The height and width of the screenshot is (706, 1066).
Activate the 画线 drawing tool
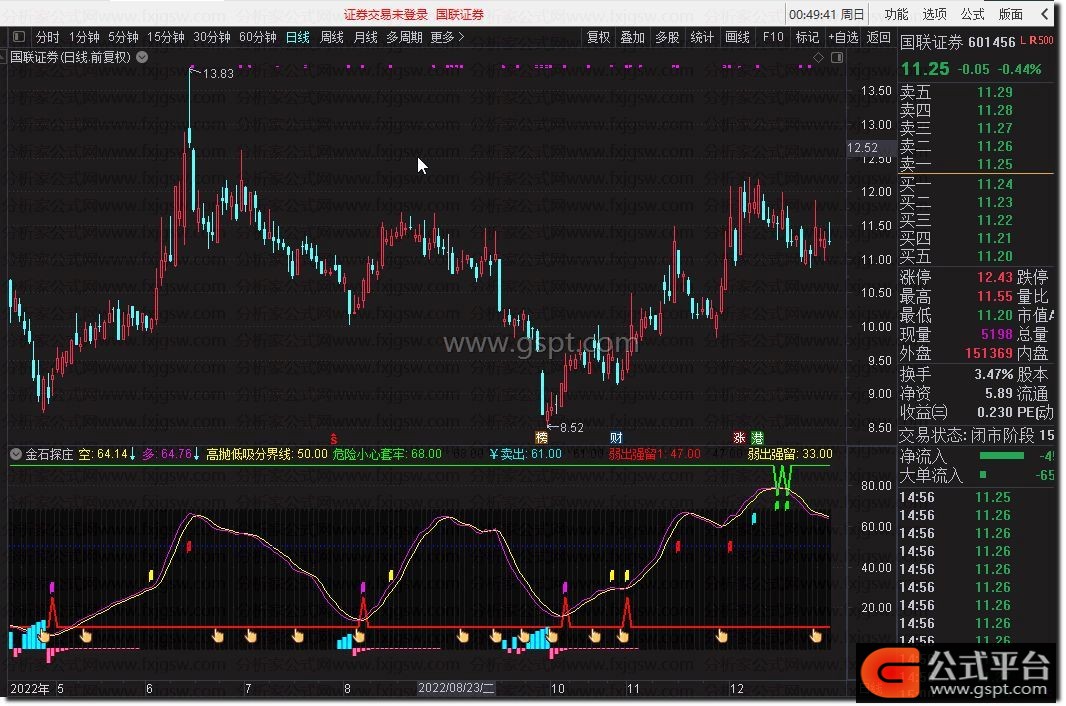coord(737,37)
